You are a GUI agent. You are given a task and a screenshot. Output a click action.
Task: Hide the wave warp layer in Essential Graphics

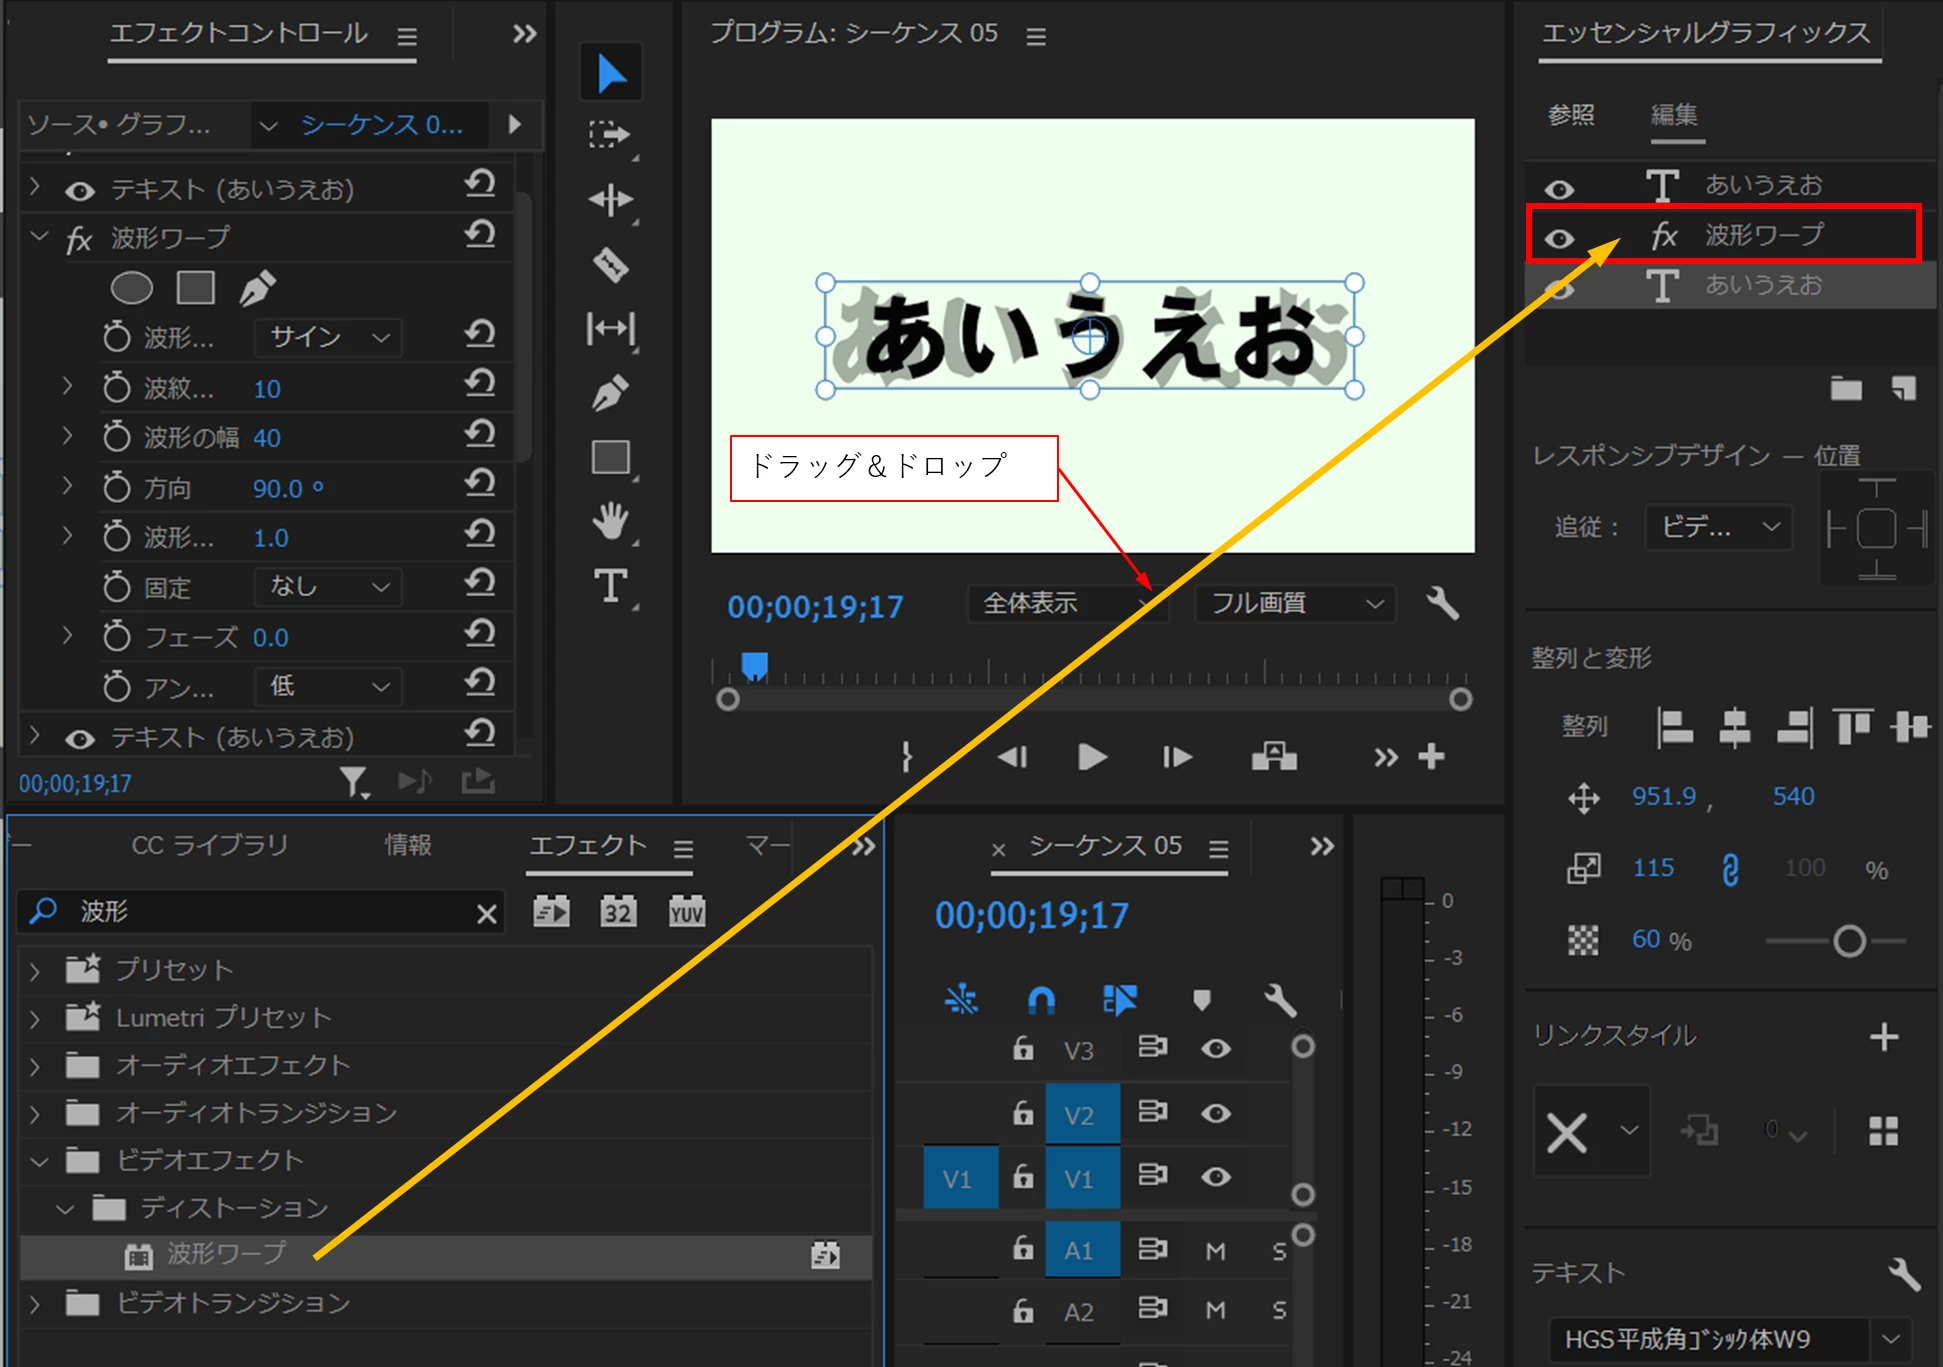pos(1559,238)
